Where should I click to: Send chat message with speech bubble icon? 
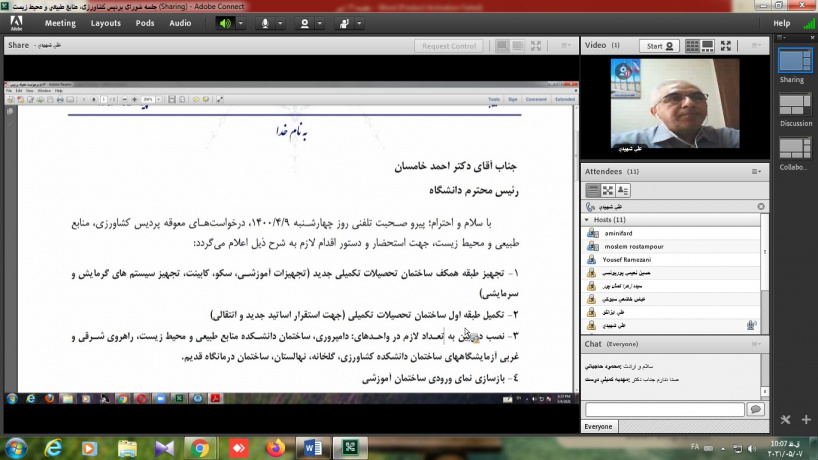[755, 409]
